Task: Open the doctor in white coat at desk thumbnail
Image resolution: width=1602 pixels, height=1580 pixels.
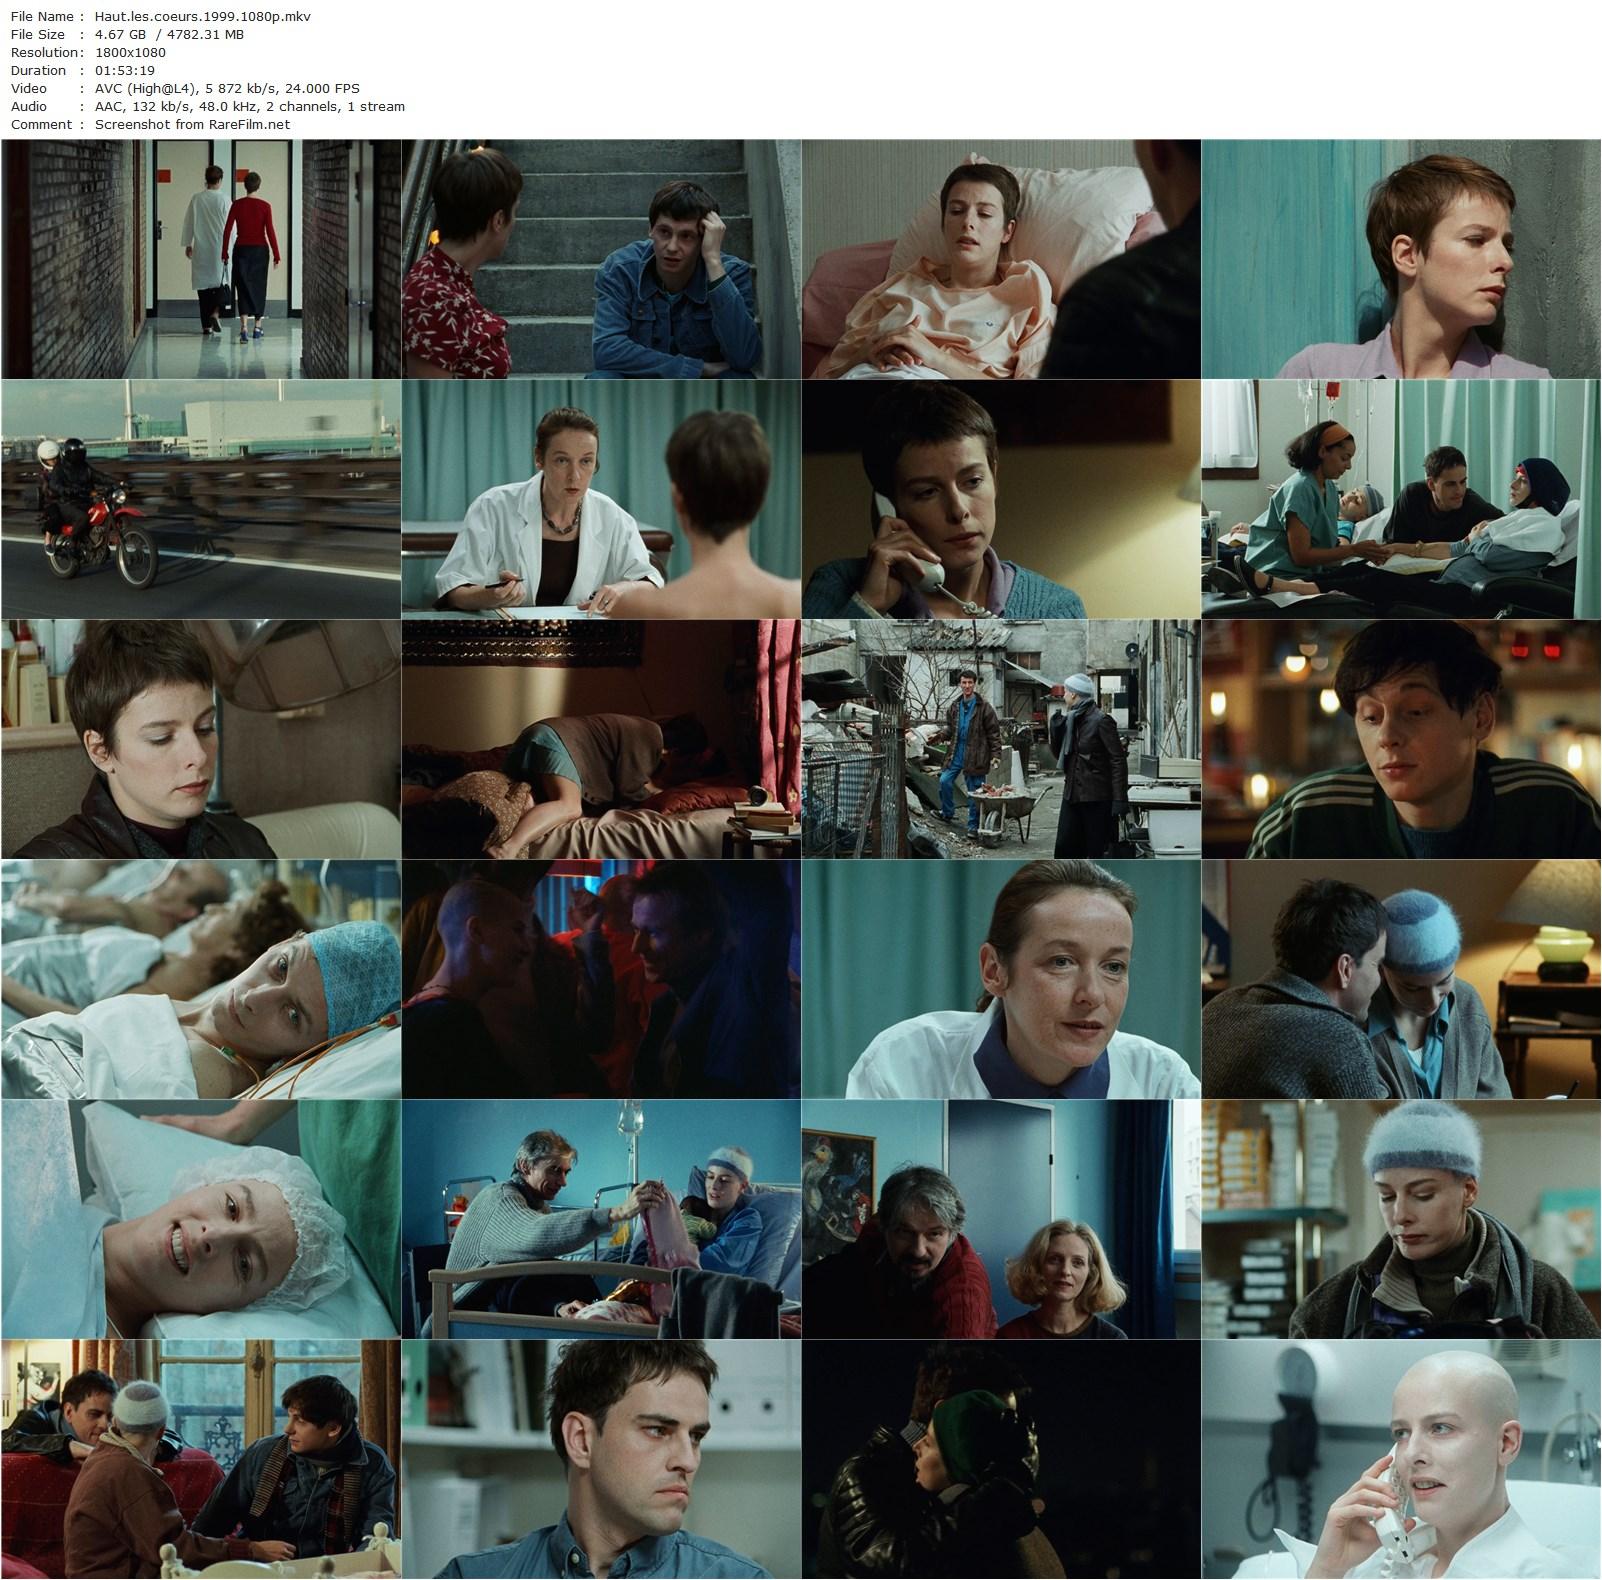Action: pos(601,499)
